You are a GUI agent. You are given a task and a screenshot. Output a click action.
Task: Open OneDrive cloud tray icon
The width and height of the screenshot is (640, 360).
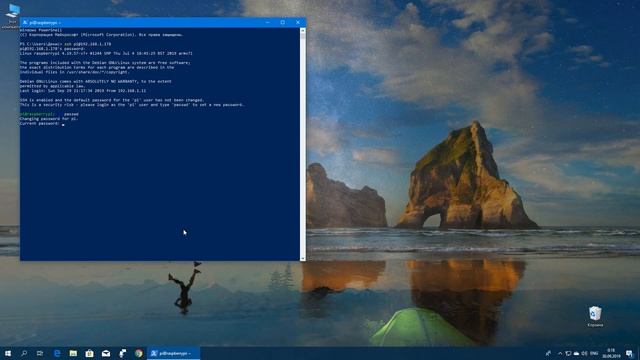(x=576, y=353)
